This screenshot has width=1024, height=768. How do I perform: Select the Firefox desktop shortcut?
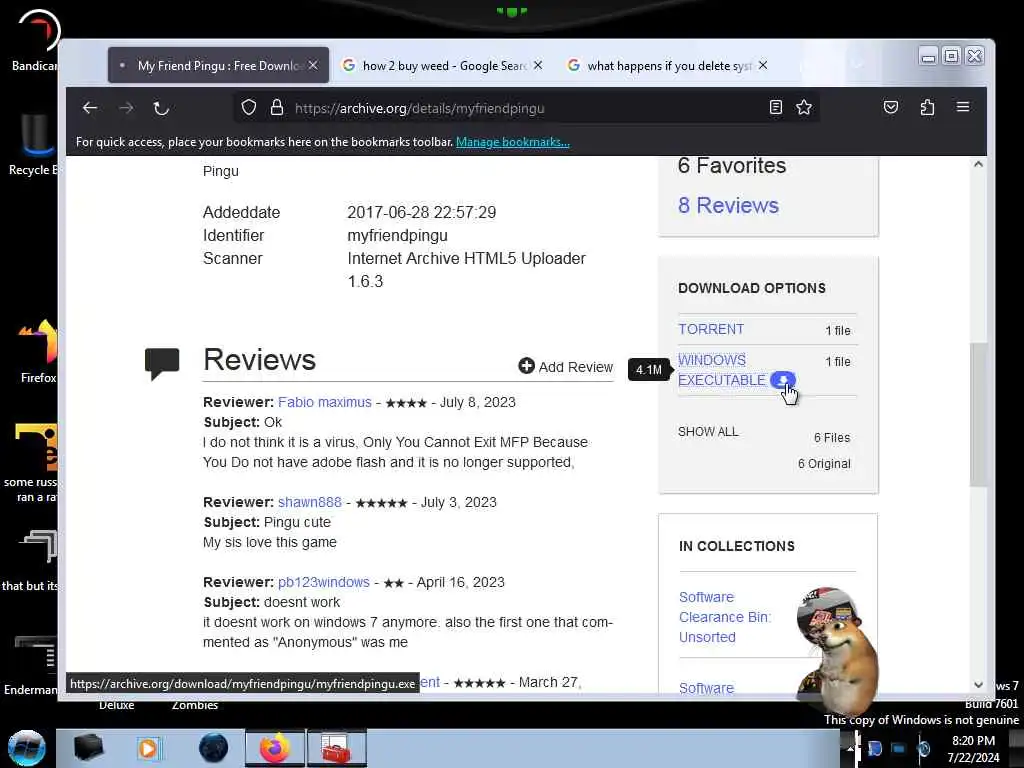[x=37, y=351]
